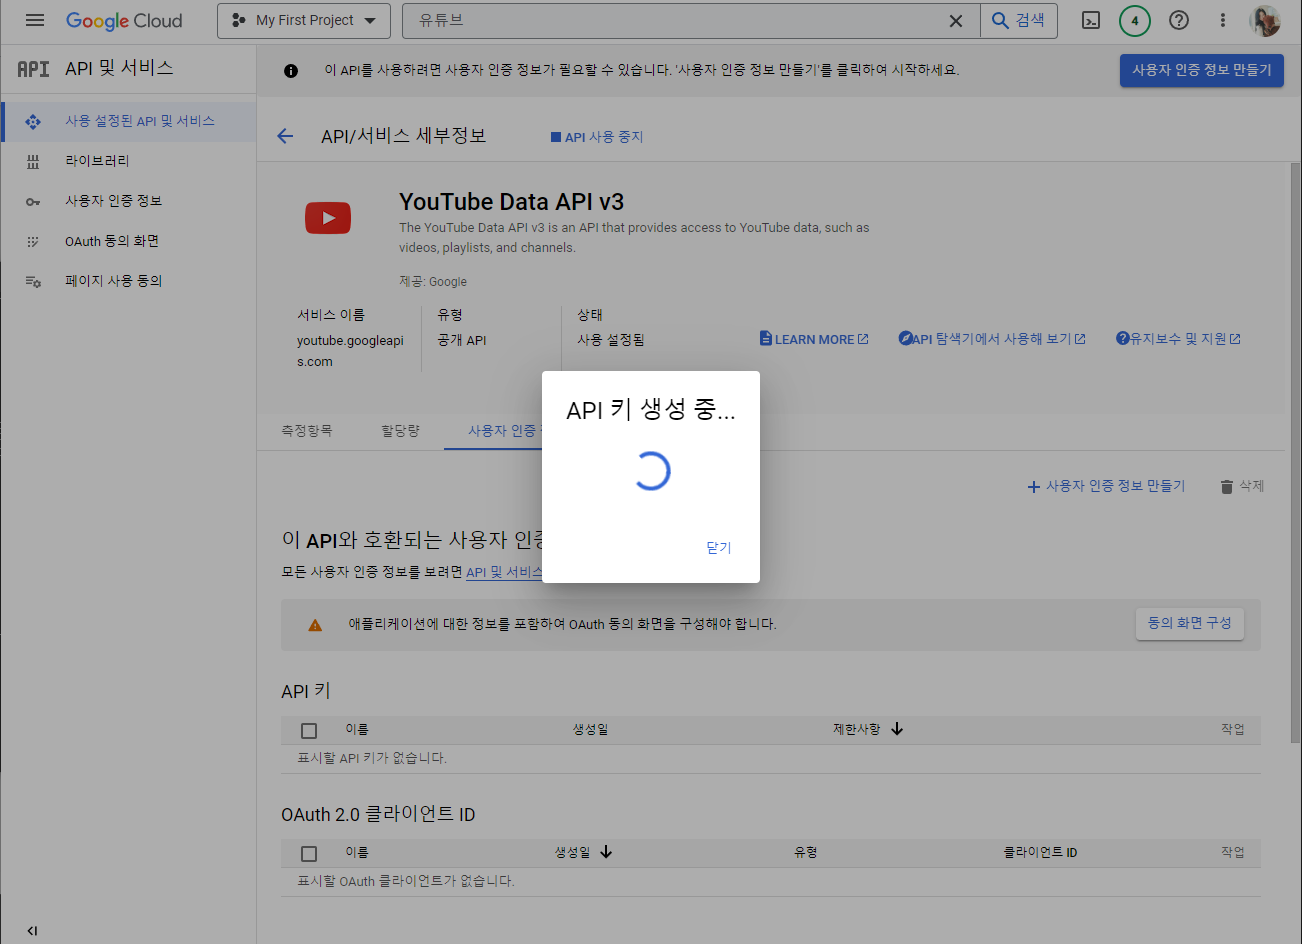
Task: Click the Google Cloud logo
Action: coord(124,20)
